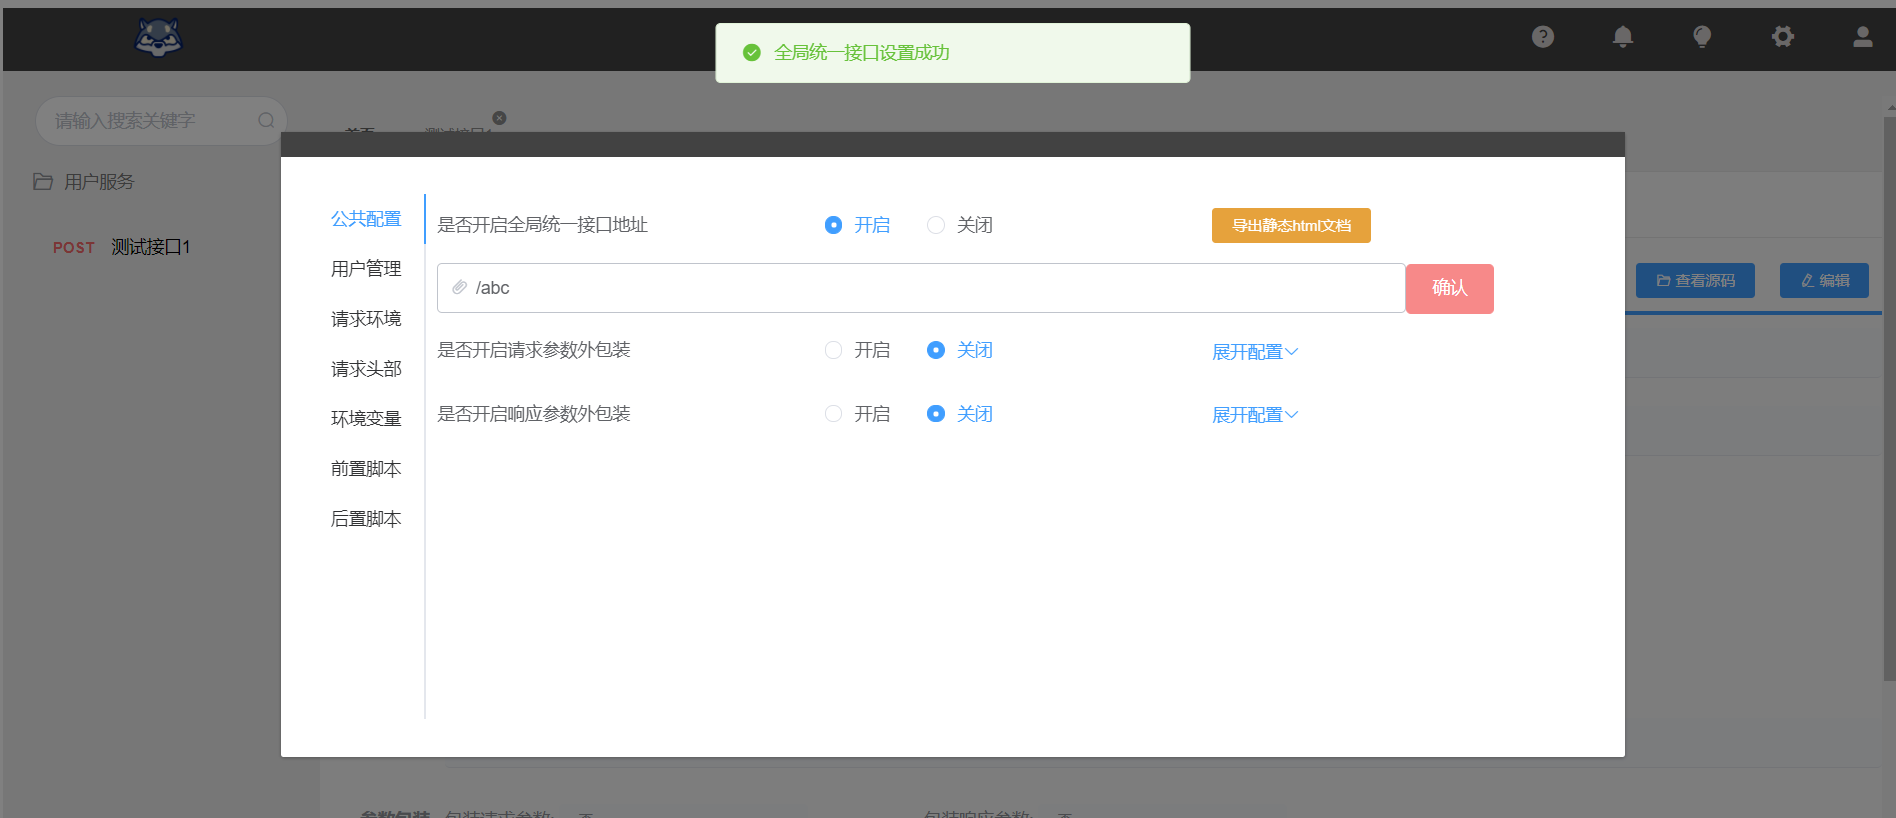Click the search magnifier icon

click(x=266, y=121)
